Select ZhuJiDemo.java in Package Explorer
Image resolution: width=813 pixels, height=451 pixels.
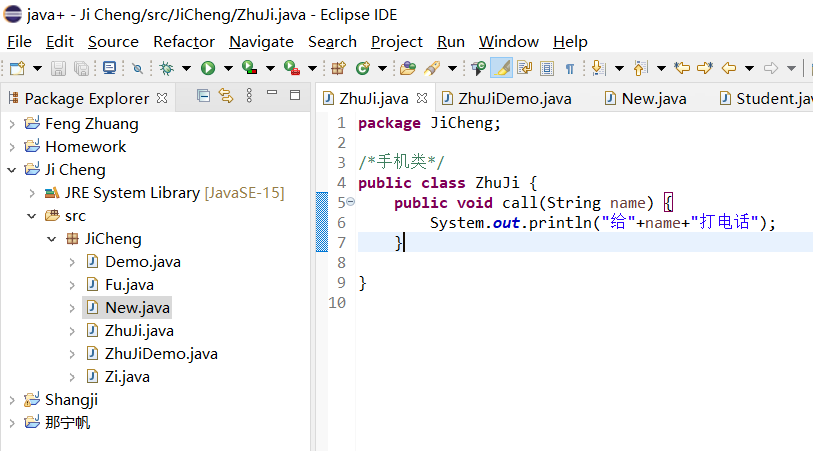(152, 354)
